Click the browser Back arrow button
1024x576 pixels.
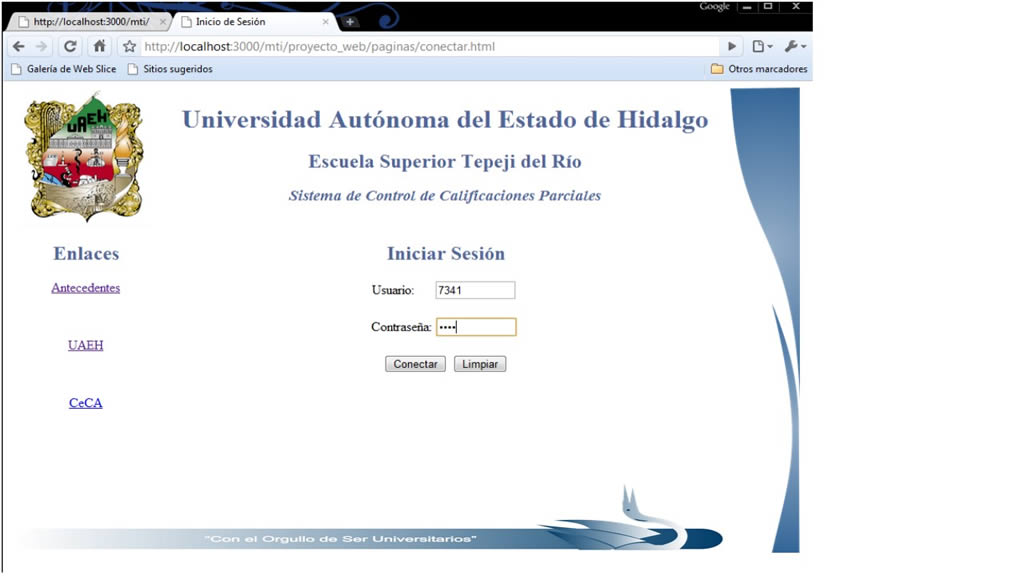click(18, 46)
